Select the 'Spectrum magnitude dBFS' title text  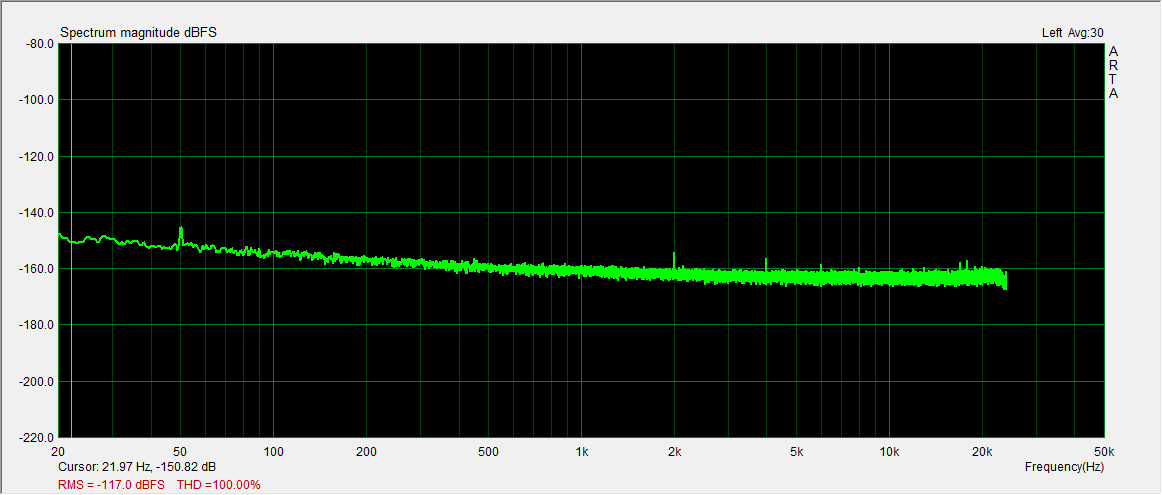tap(138, 33)
